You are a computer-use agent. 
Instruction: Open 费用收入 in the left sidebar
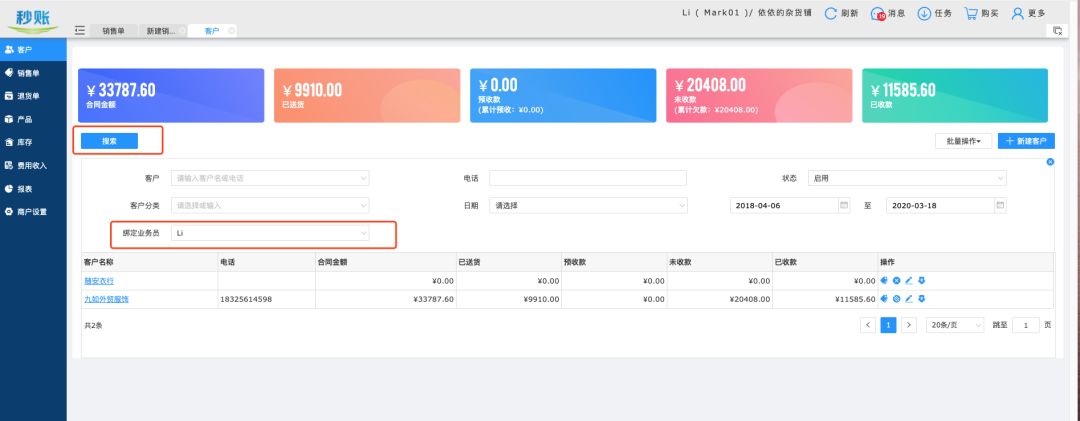(33, 165)
